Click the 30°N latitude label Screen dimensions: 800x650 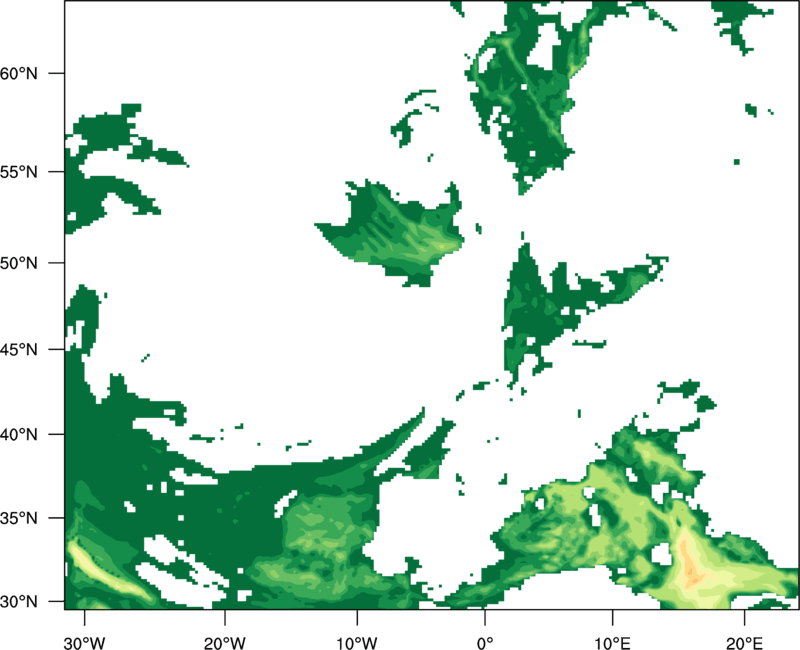19,602
